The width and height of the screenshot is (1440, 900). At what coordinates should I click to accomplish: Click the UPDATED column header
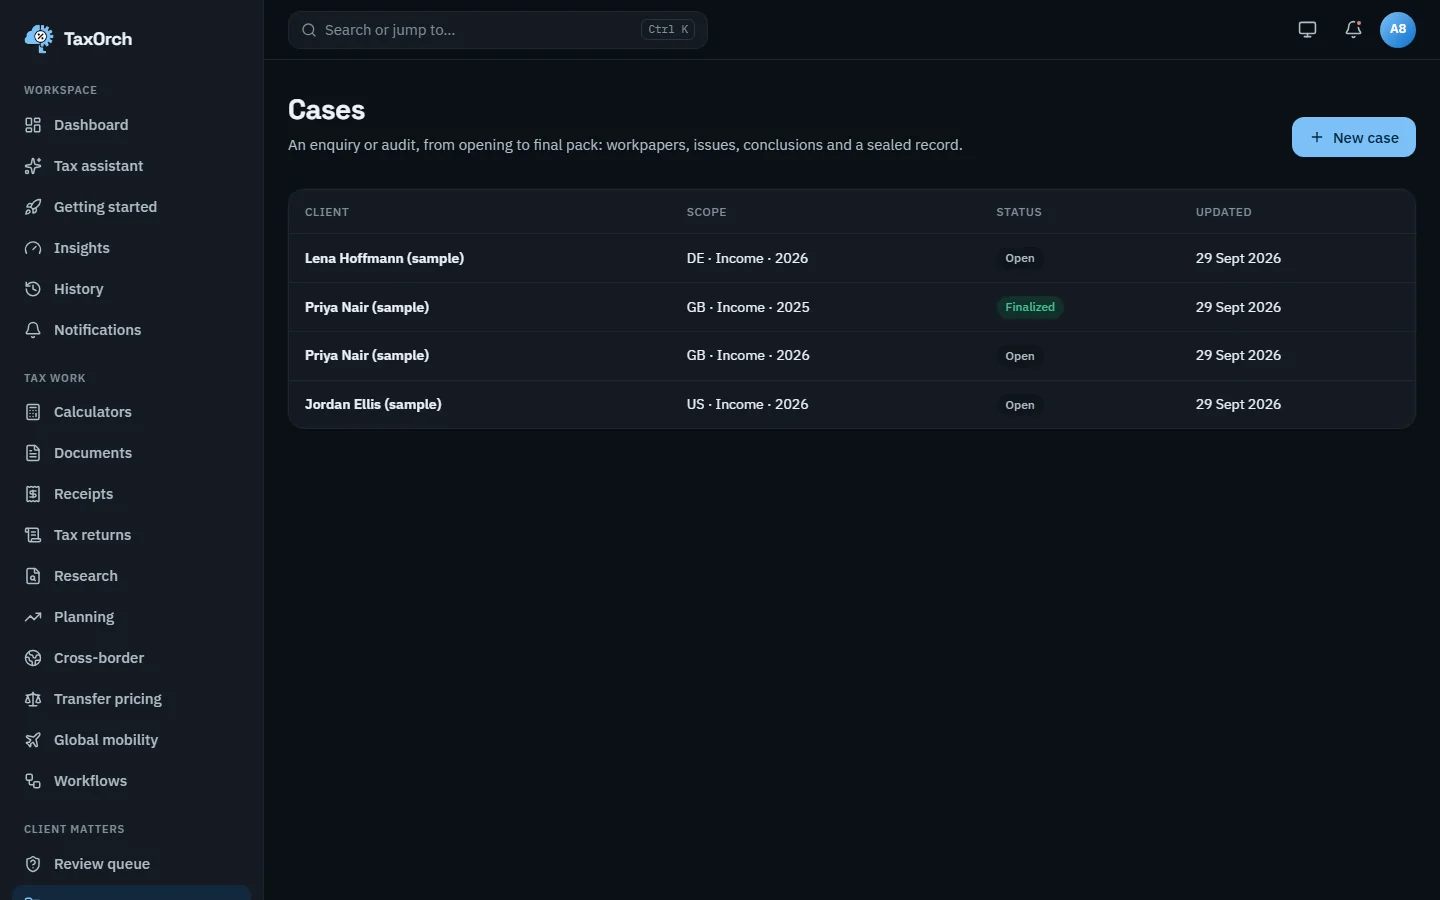1224,212
